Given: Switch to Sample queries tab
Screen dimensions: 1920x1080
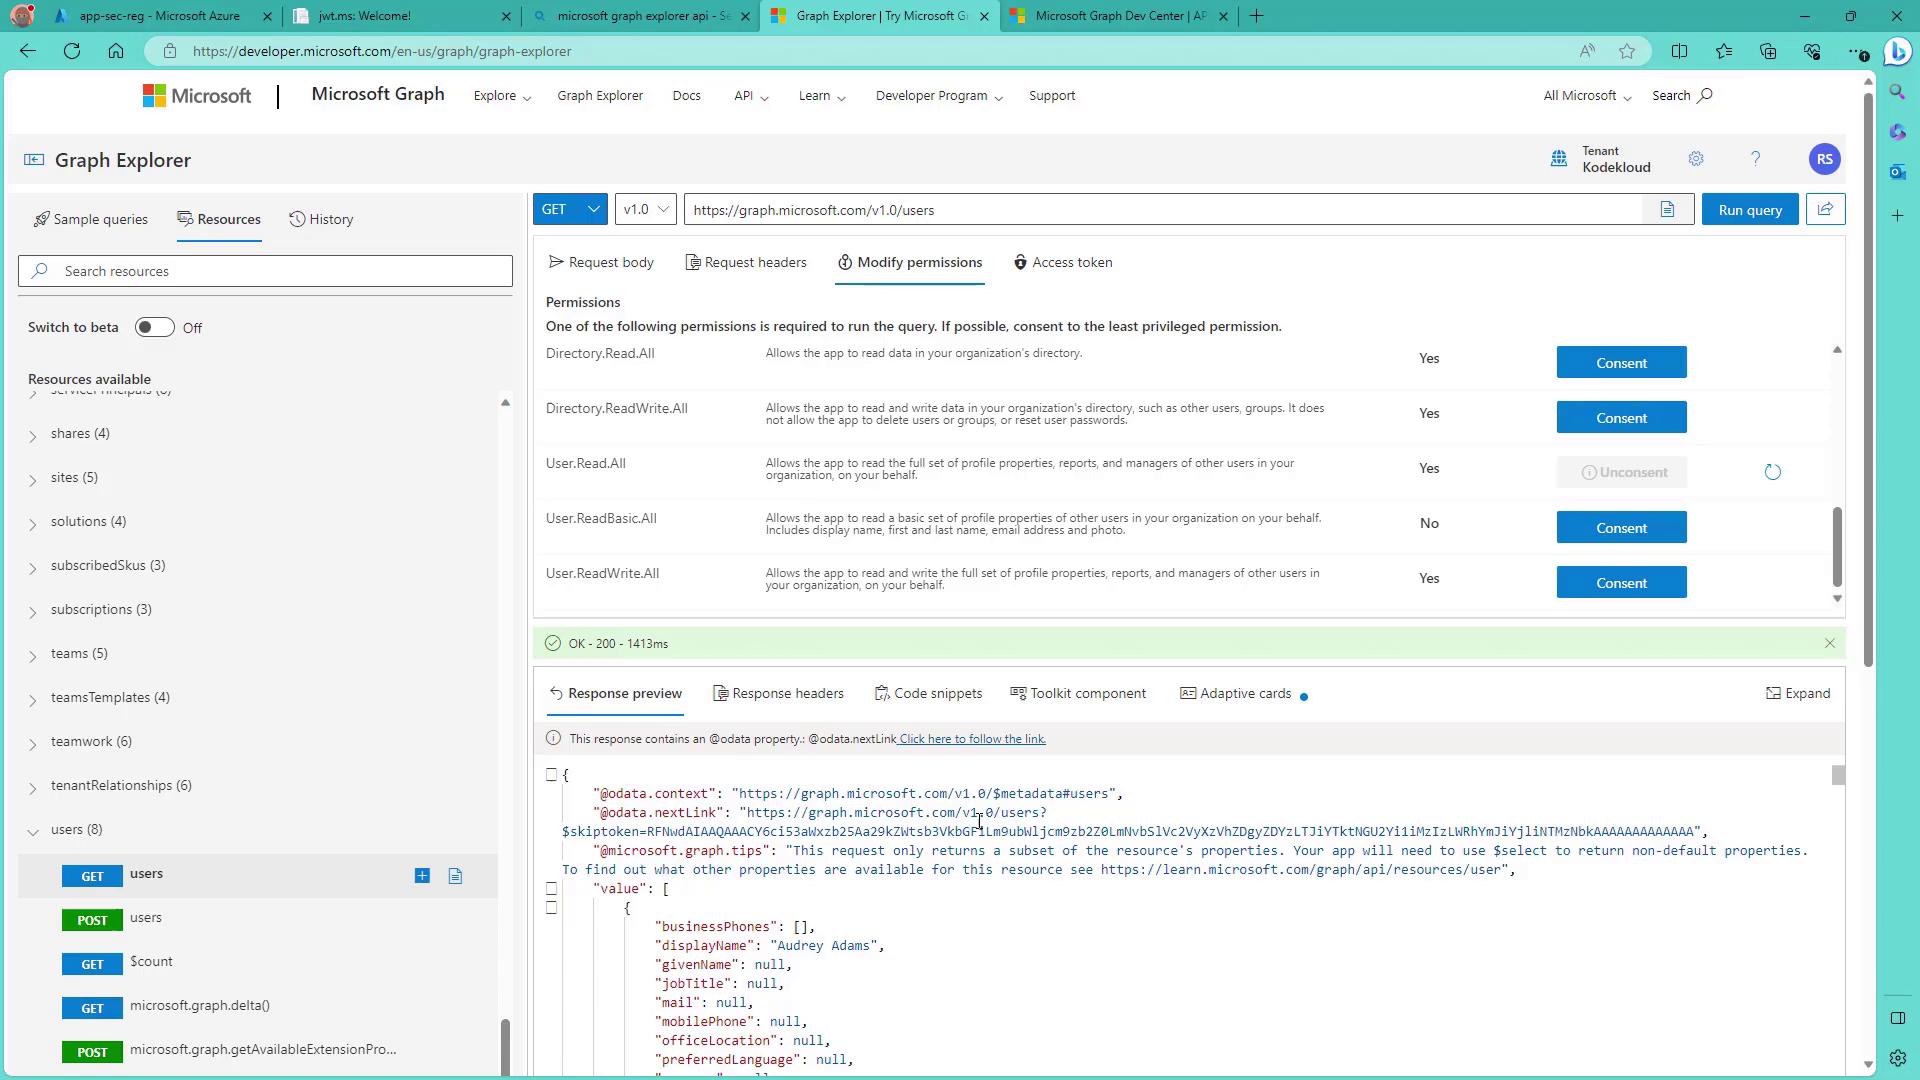Looking at the screenshot, I should pos(91,219).
